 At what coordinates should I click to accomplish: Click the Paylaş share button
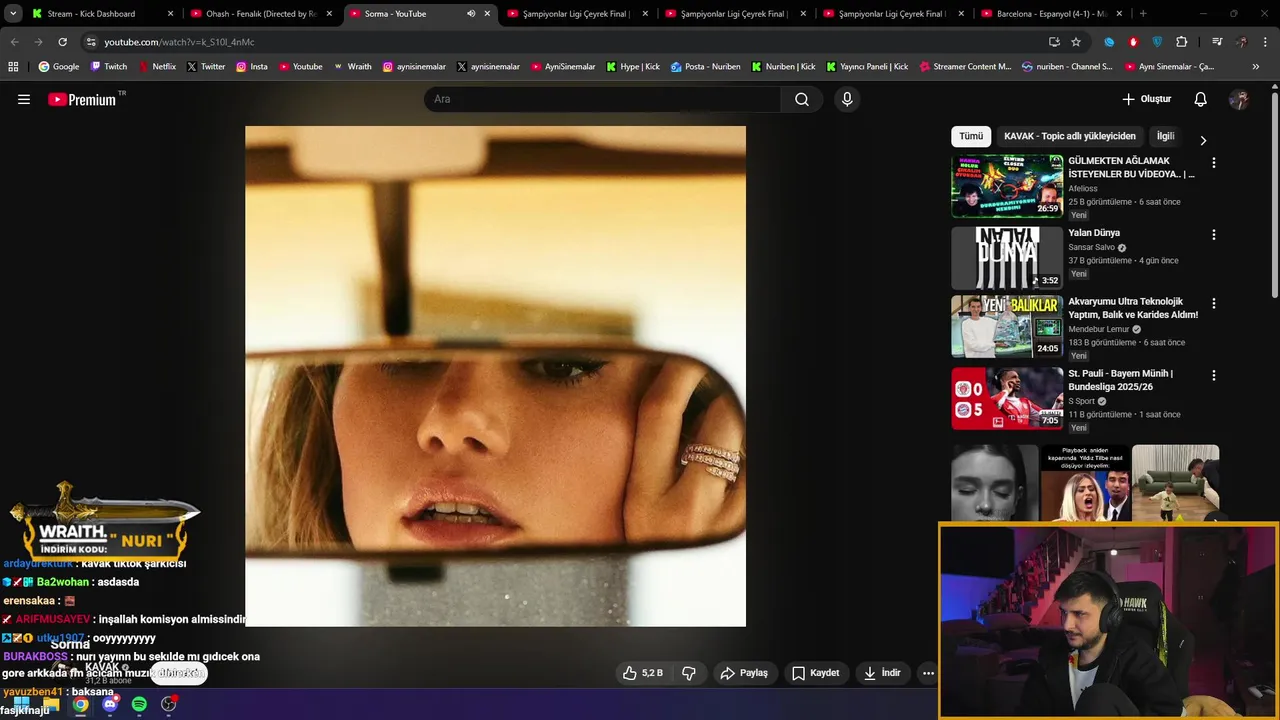pyautogui.click(x=744, y=673)
